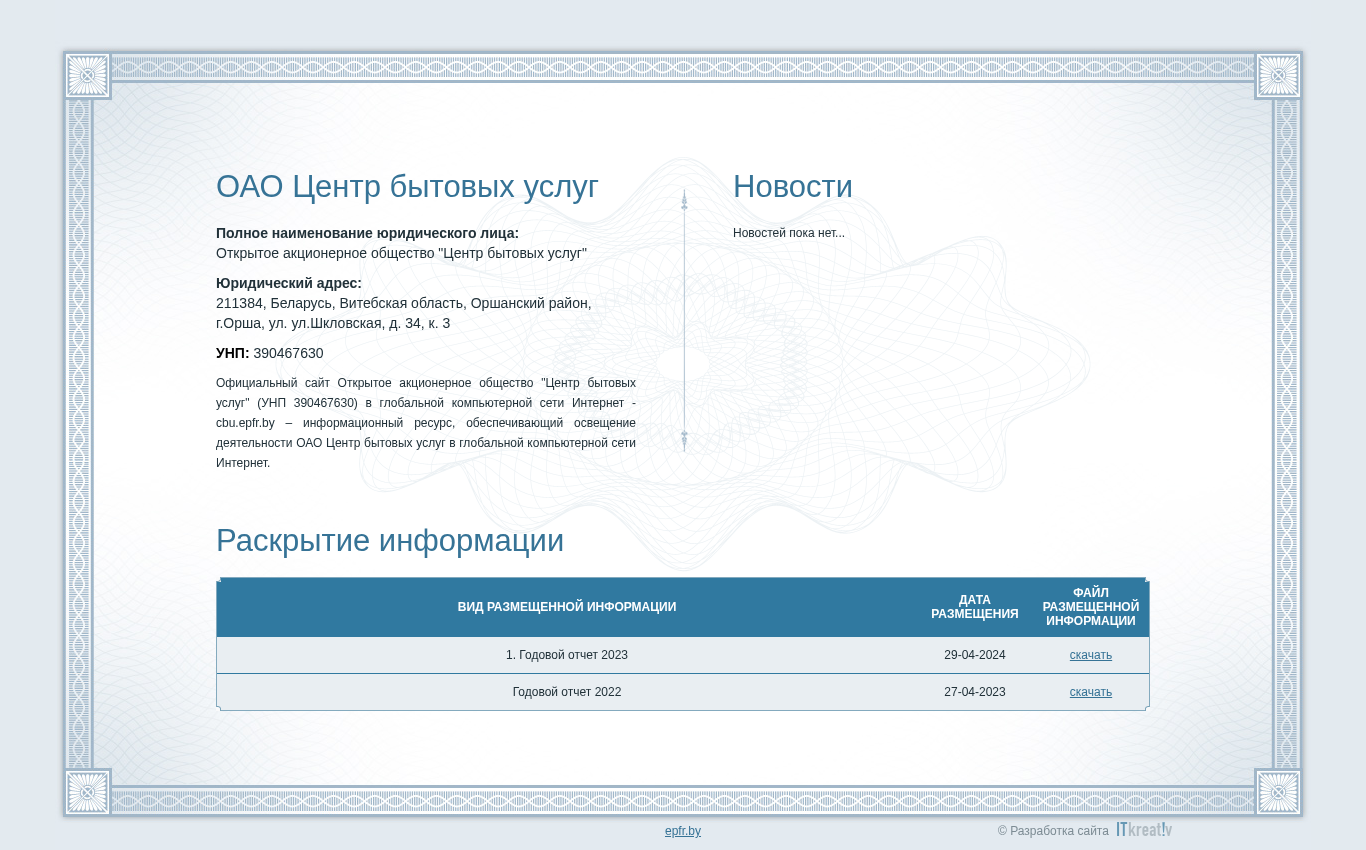Click the Вид размещенной информации column header

tap(567, 607)
